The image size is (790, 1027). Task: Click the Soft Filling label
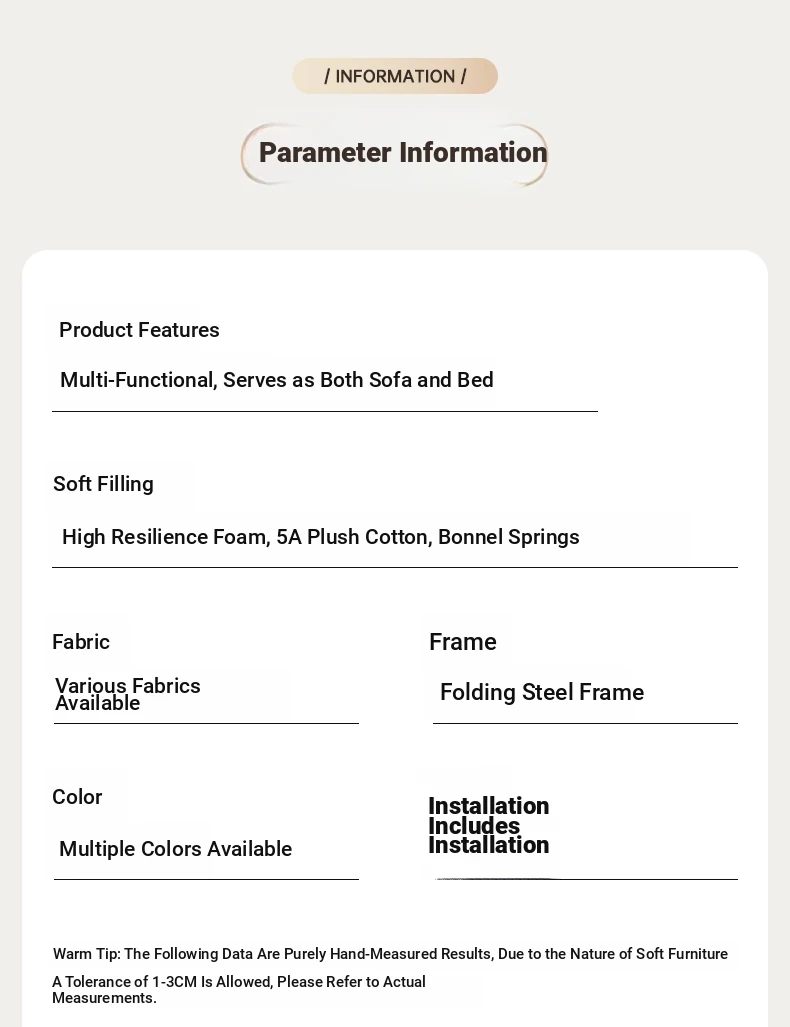tap(103, 484)
